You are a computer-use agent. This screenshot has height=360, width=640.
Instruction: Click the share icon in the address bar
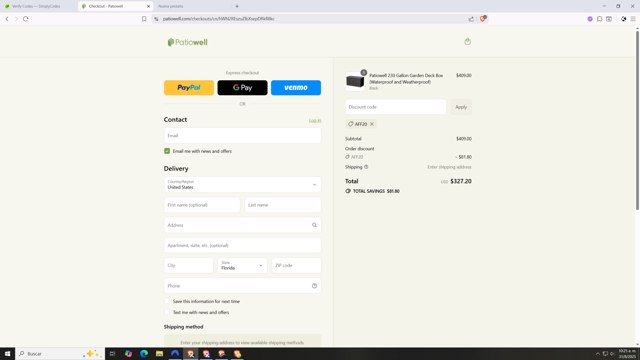tap(471, 19)
